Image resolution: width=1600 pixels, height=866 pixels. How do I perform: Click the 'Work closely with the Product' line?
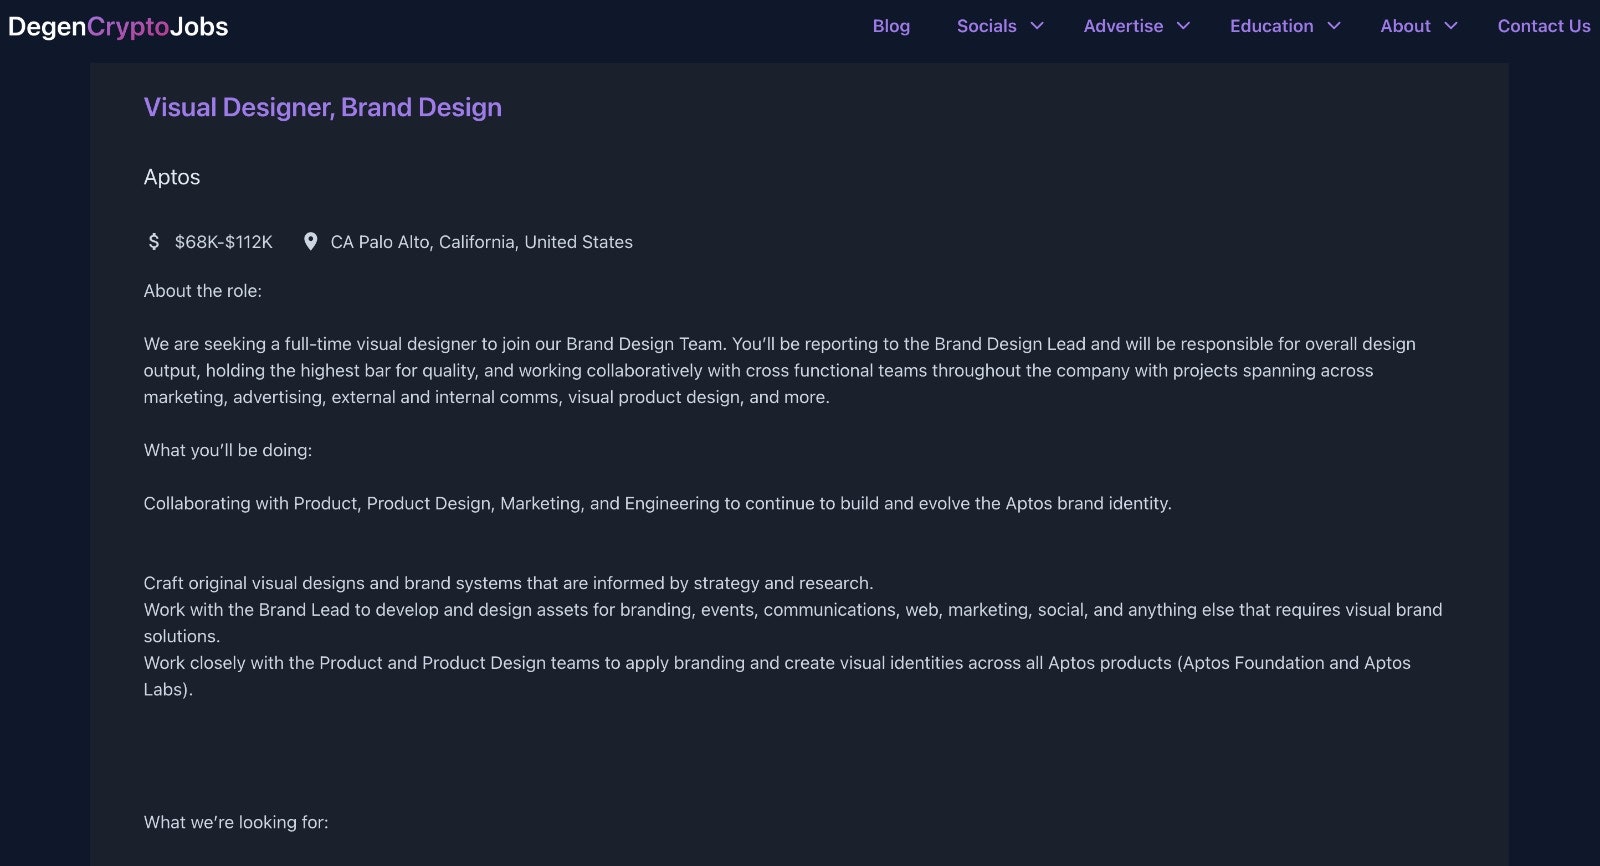777,675
